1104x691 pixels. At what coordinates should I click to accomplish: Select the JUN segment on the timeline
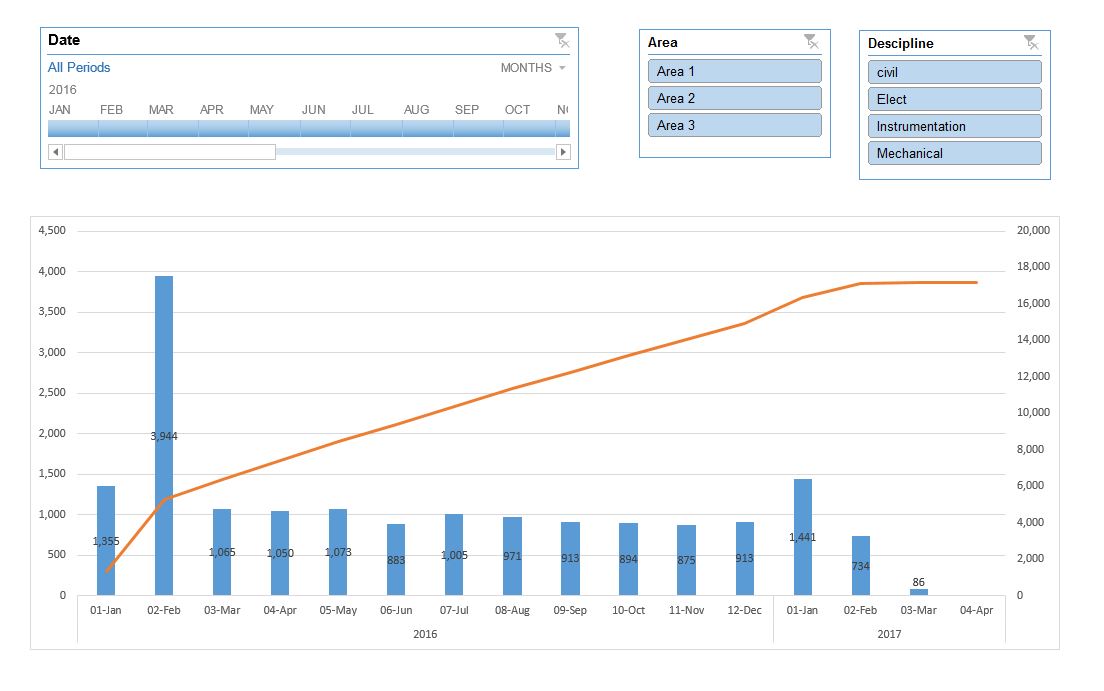(x=326, y=128)
